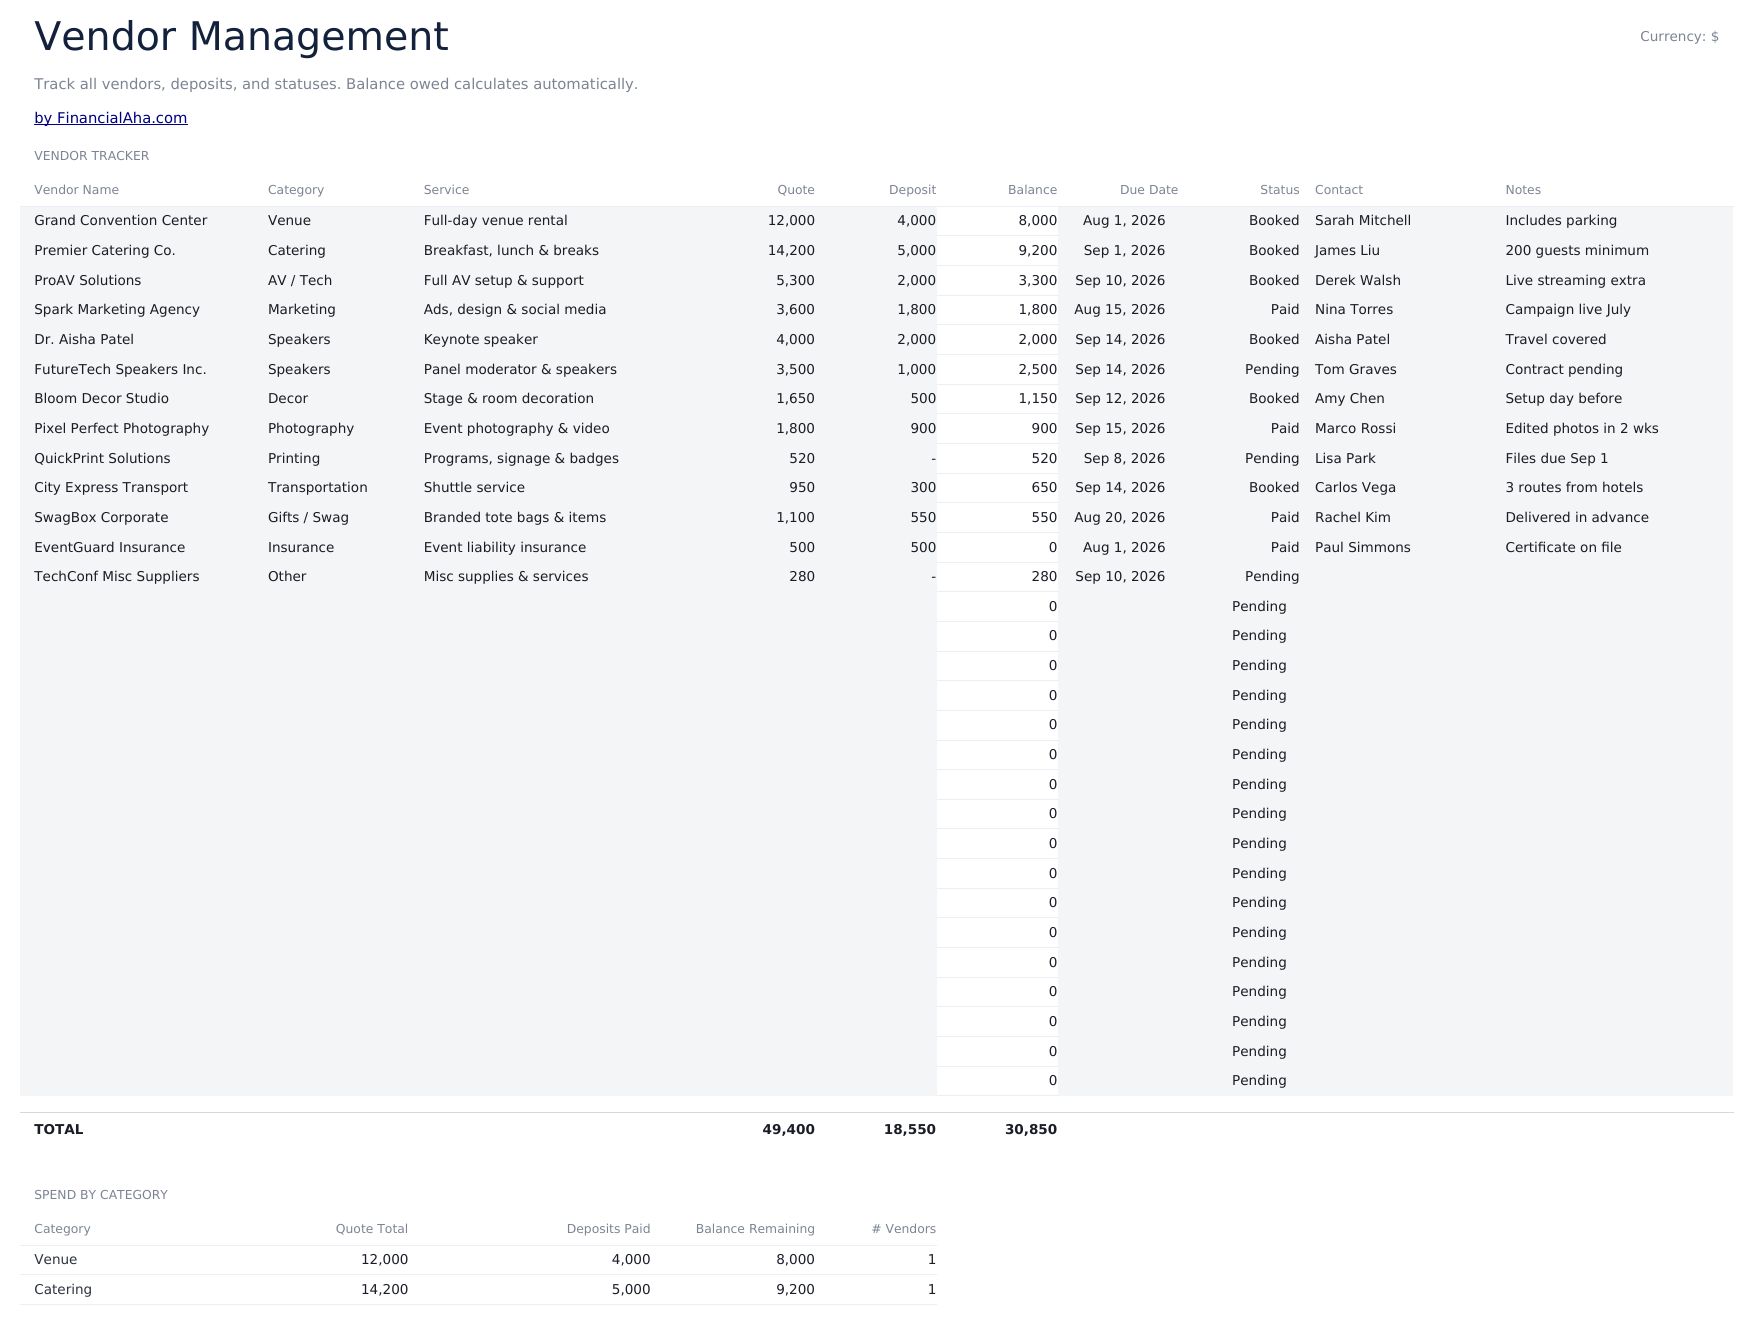Select the Panel moderator & speakers cell
Screen dimensions: 1754x1325
[x=520, y=370]
